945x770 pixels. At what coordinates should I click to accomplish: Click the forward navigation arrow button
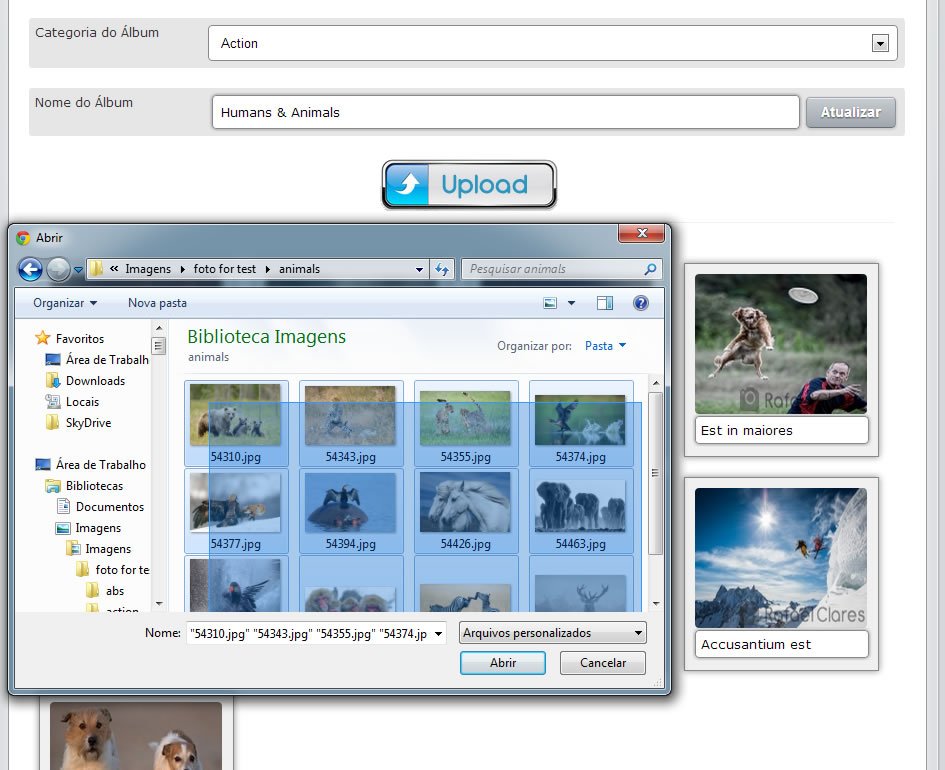tap(58, 269)
